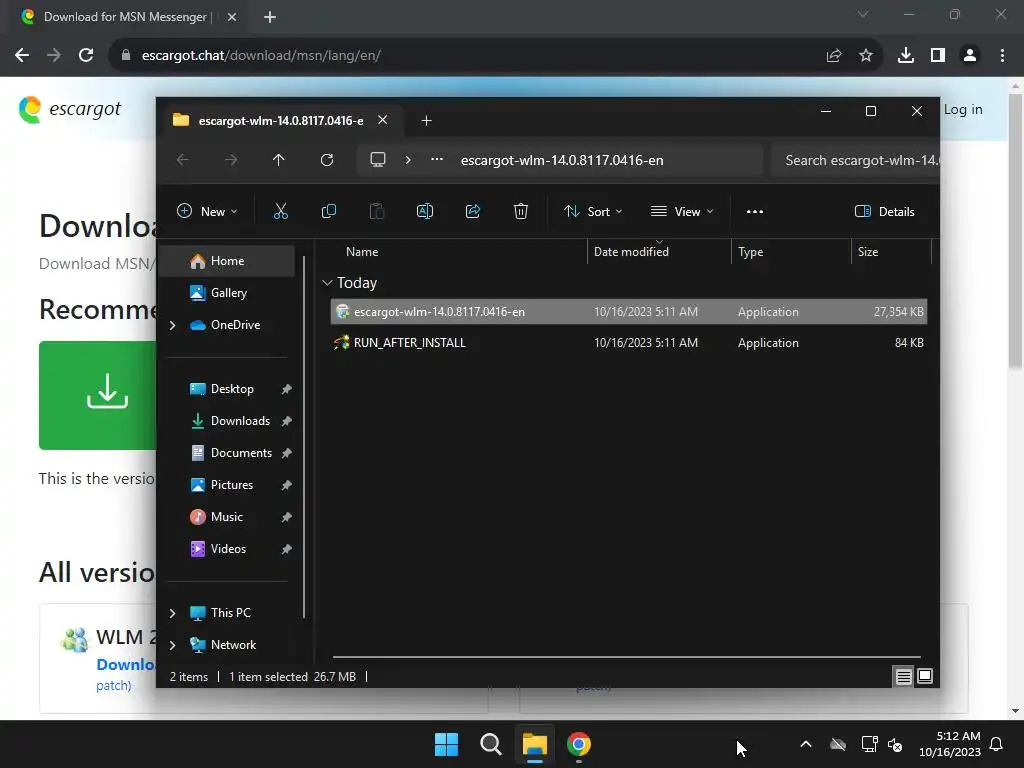Viewport: 1024px width, 768px height.
Task: Open Videos quick access folder
Action: 227,549
